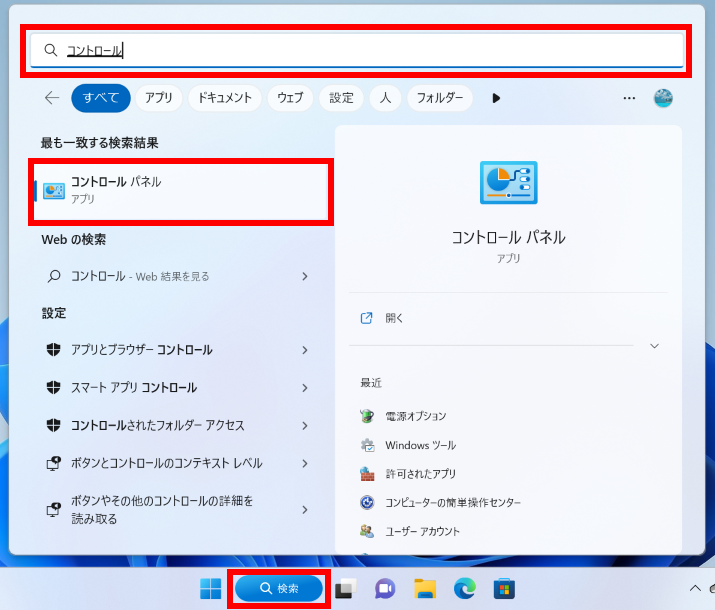Click the open-external icon beside 開く
This screenshot has height=610, width=715.
[x=367, y=318]
